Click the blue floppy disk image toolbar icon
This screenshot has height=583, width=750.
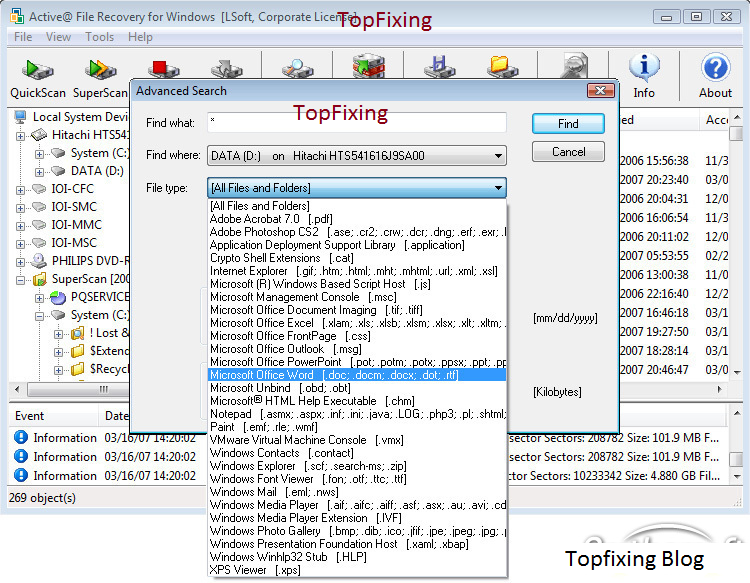(439, 66)
